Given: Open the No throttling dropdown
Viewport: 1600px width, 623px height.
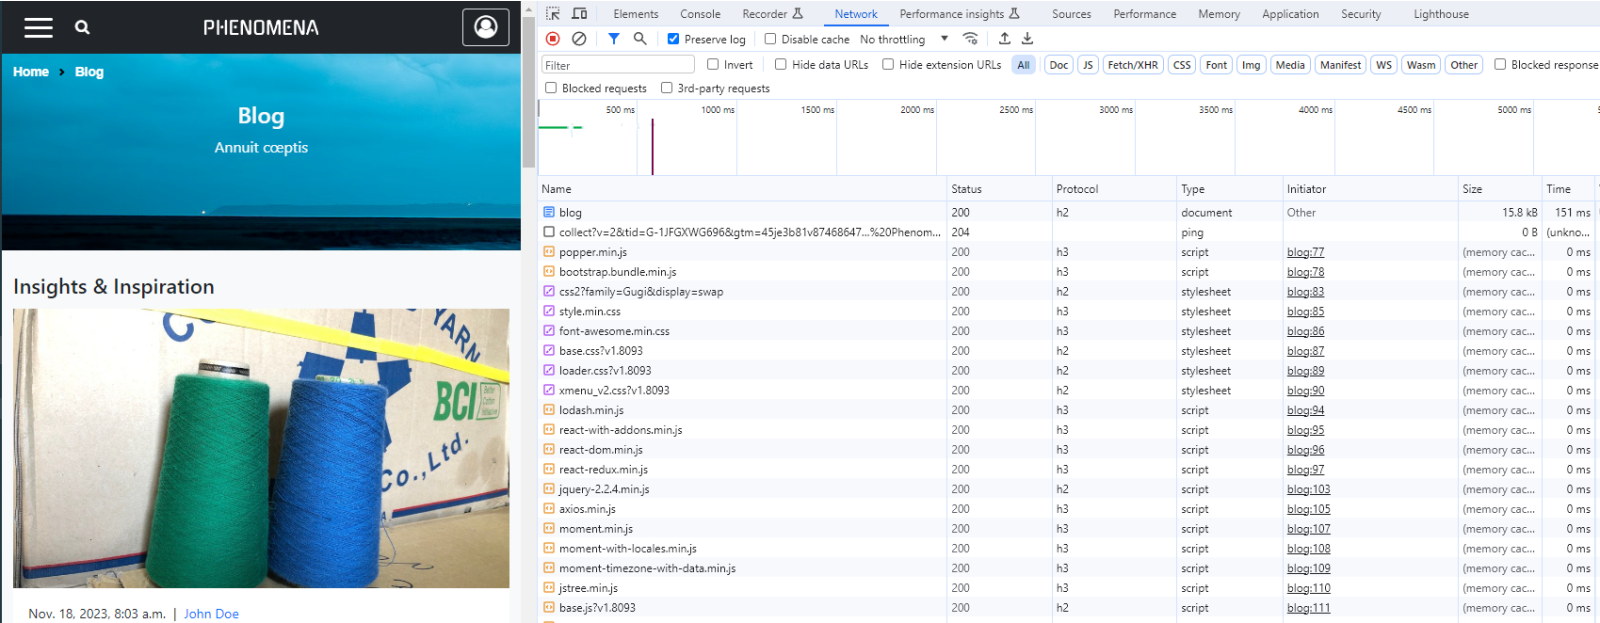Looking at the screenshot, I should (903, 39).
